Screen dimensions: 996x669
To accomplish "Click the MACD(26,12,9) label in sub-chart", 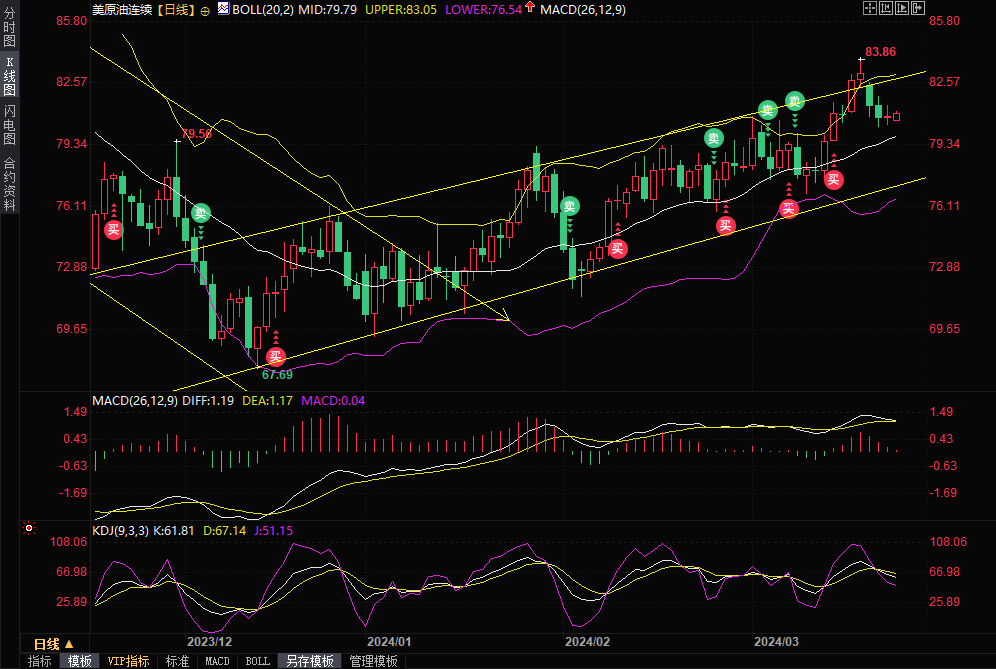I will tap(134, 400).
